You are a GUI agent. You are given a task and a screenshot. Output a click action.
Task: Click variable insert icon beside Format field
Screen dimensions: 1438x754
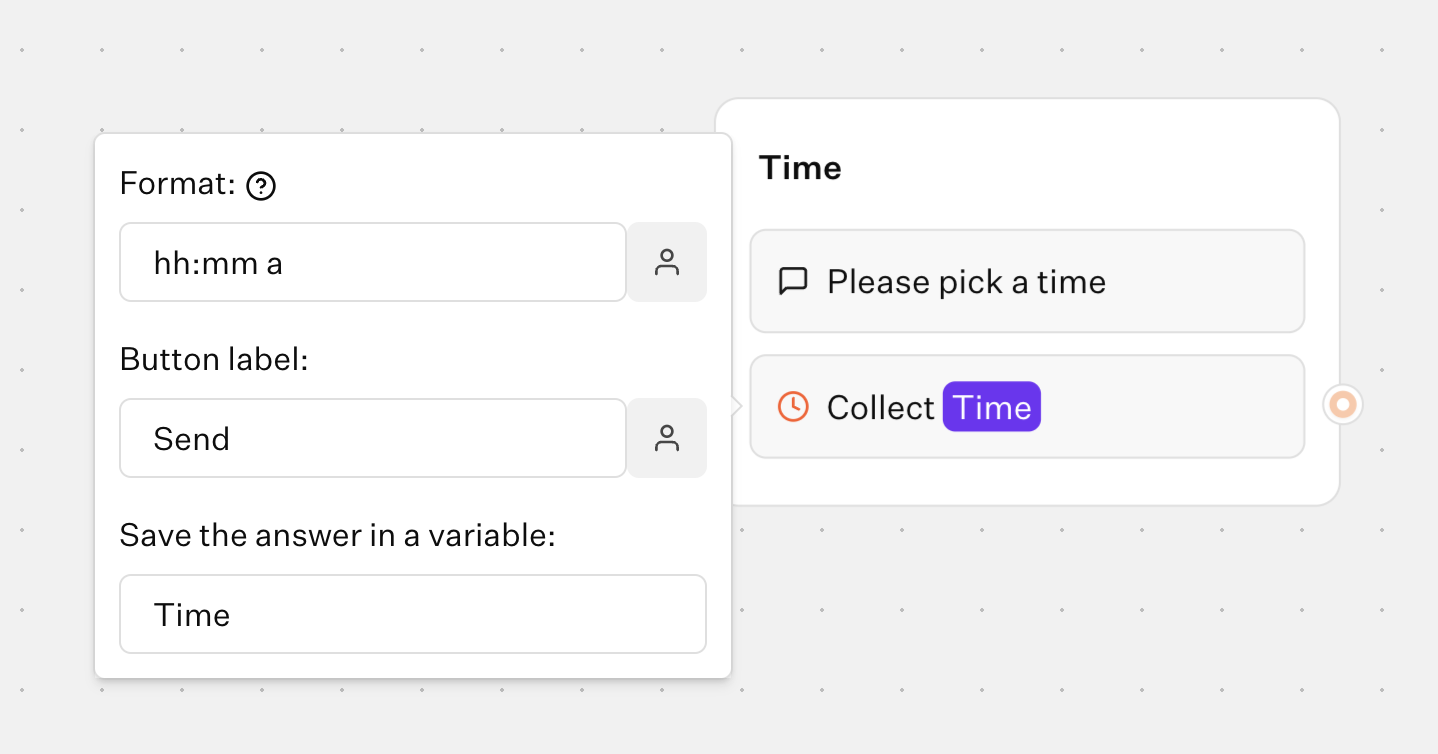point(667,262)
